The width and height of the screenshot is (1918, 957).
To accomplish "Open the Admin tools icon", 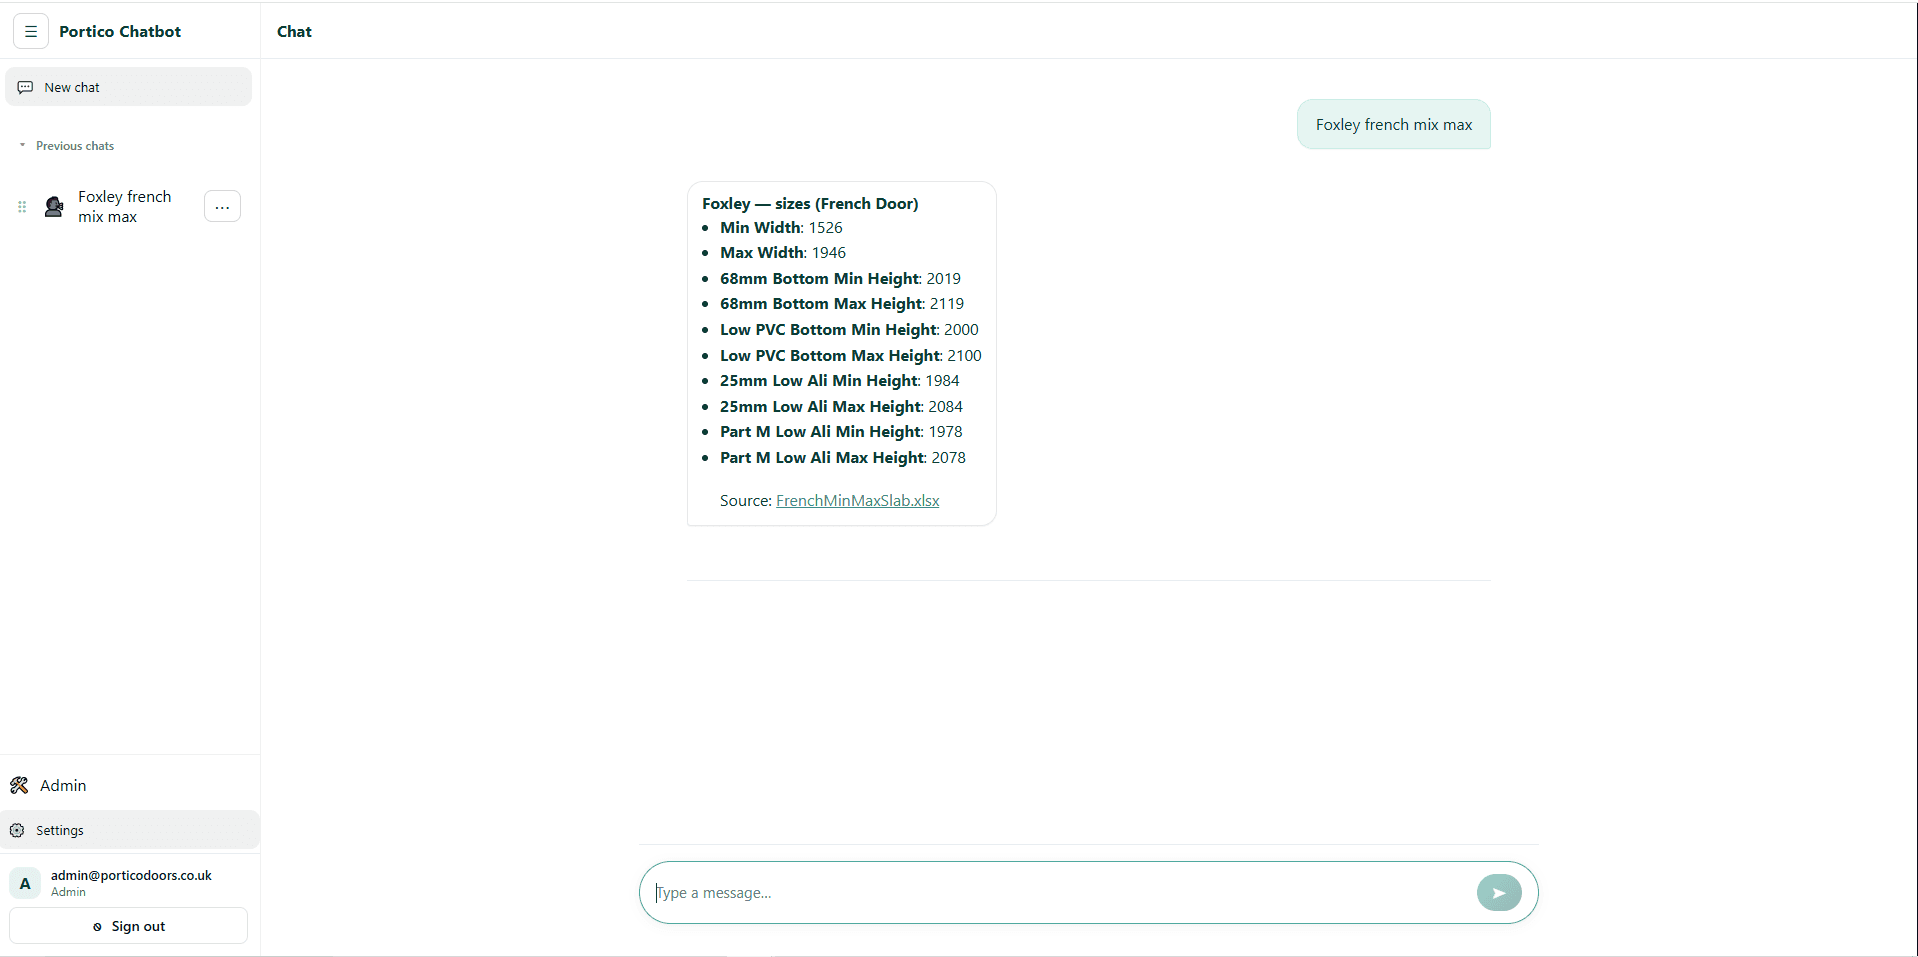I will click(19, 785).
